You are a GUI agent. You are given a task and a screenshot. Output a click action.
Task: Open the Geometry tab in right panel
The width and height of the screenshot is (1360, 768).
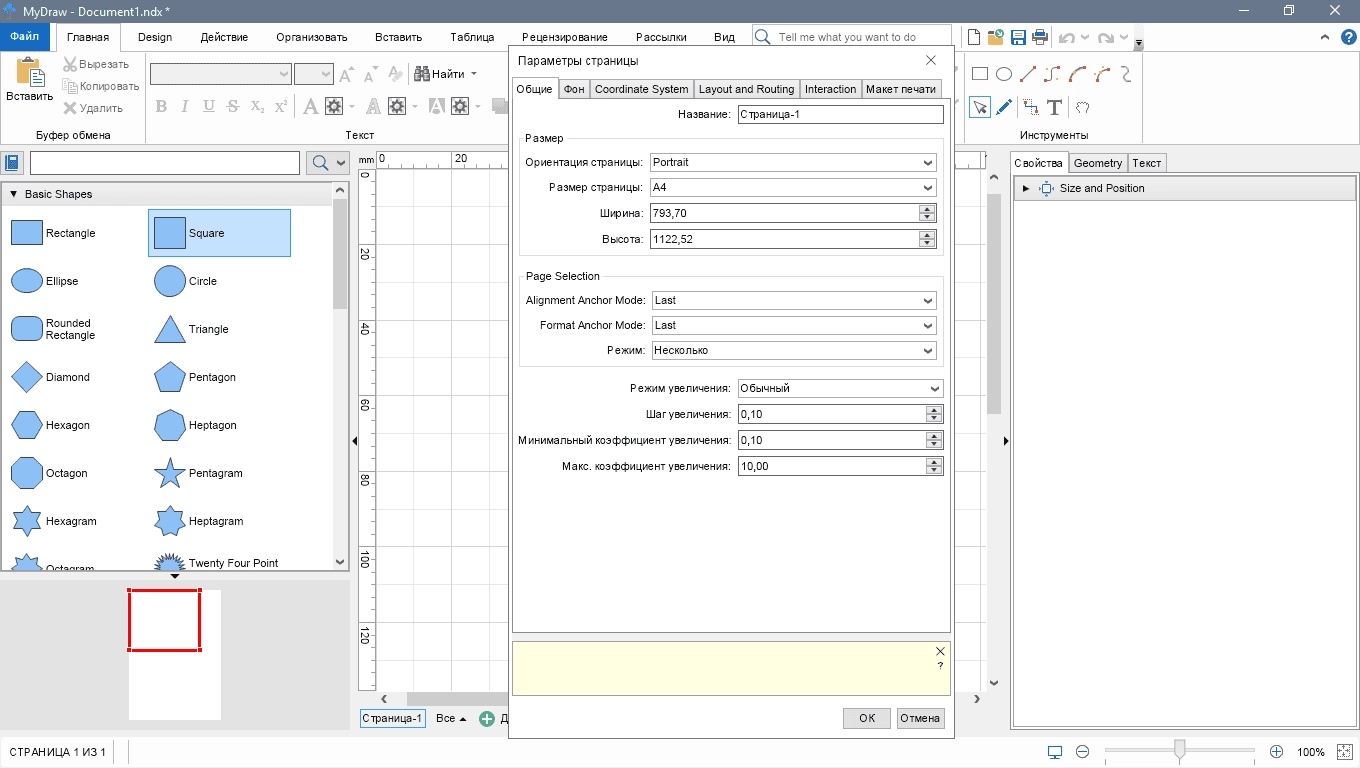click(1098, 163)
